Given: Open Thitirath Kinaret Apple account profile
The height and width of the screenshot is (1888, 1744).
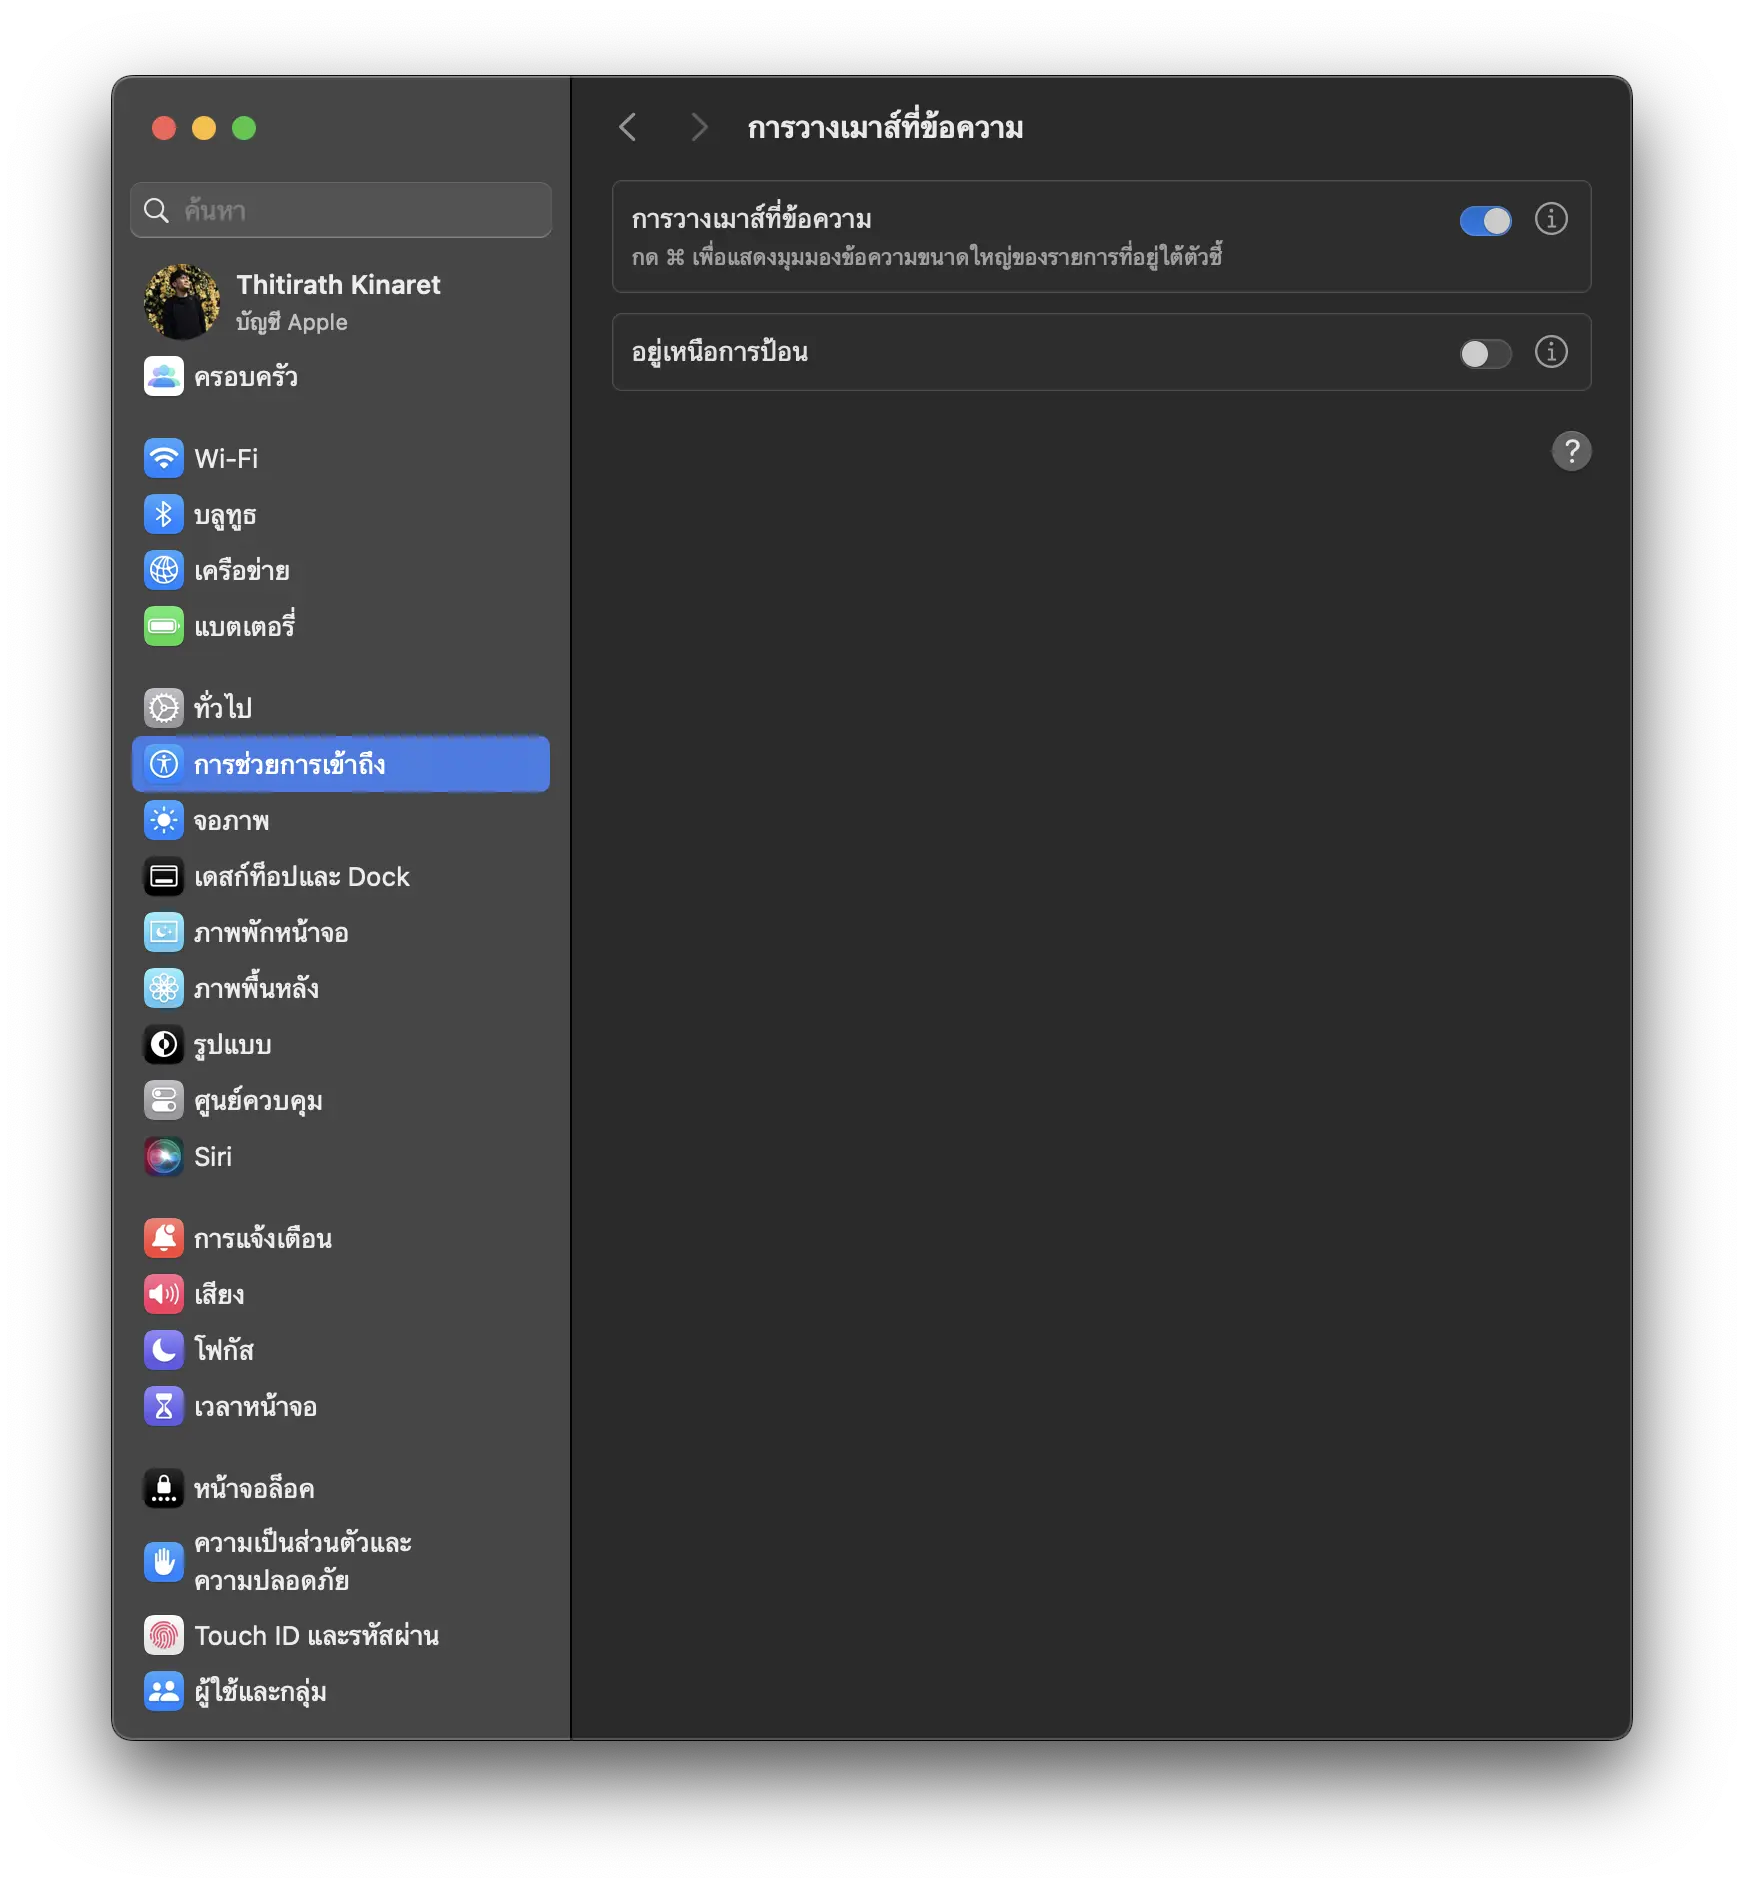Looking at the screenshot, I should pos(338,302).
